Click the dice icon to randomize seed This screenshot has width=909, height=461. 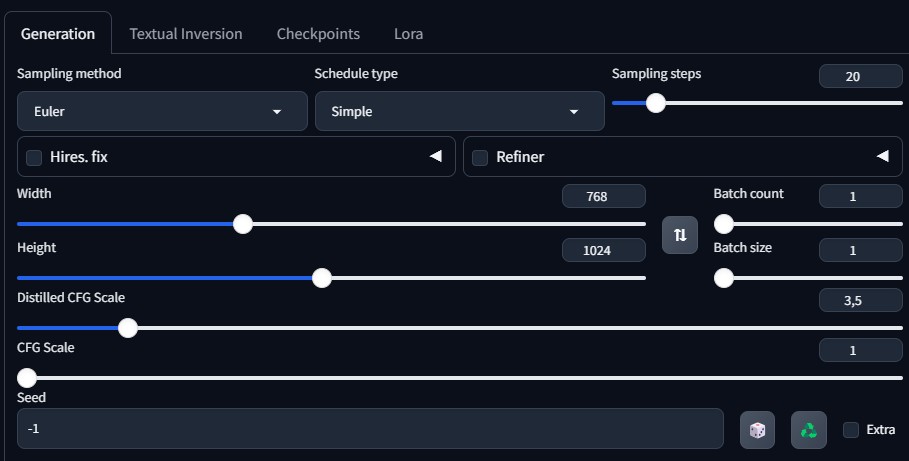757,430
